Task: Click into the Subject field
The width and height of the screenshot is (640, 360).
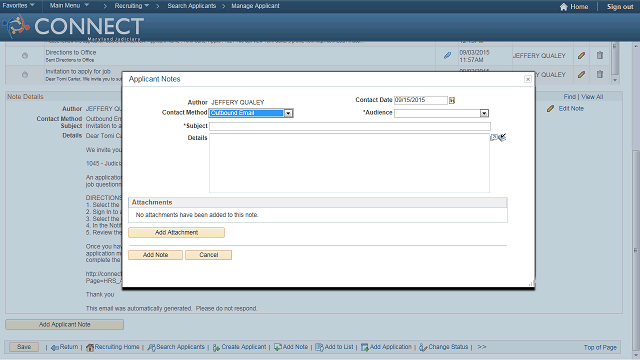Action: [x=350, y=126]
